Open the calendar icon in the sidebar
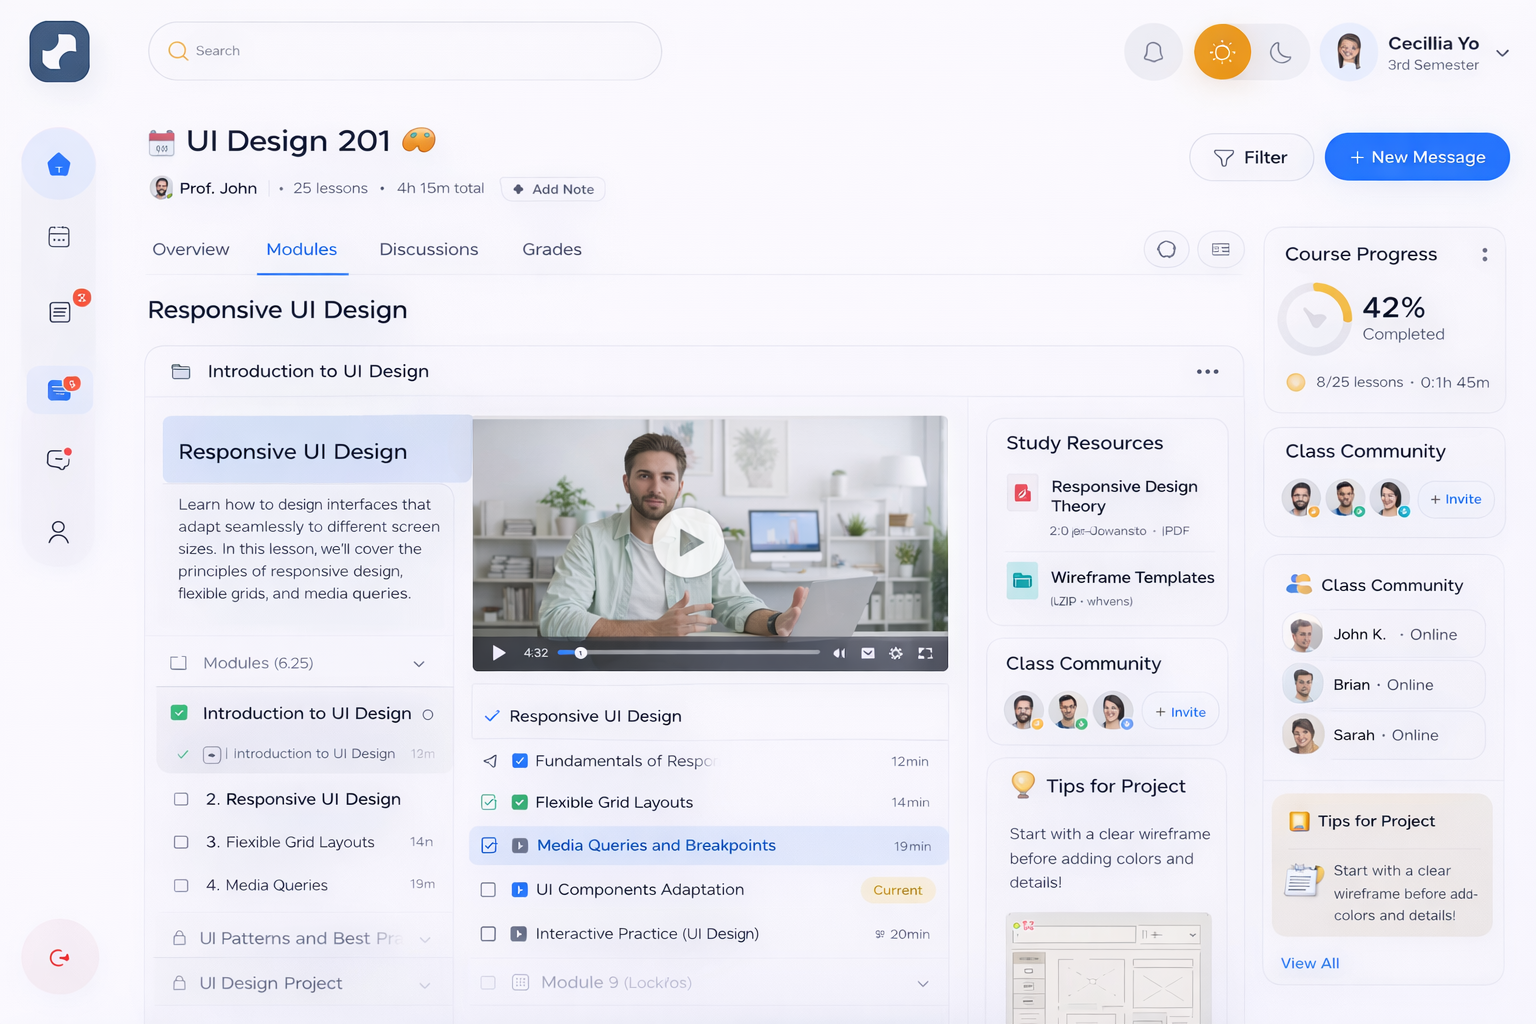1536x1024 pixels. pos(59,237)
